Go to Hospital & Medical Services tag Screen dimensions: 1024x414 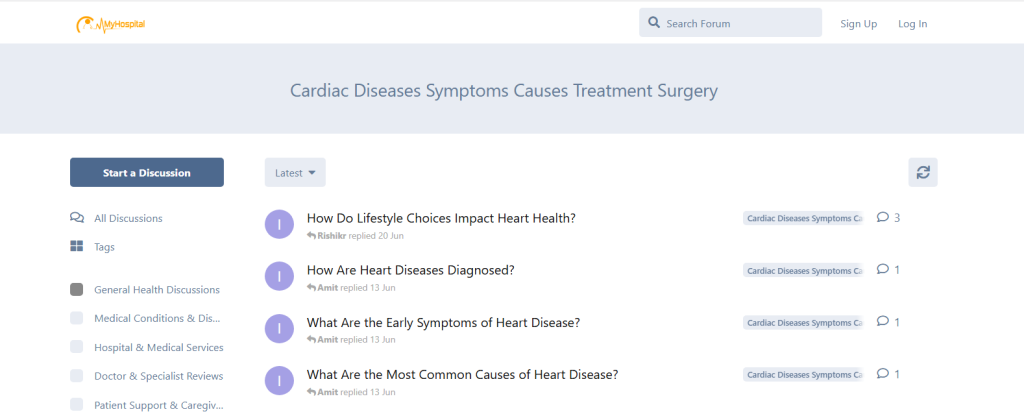pyautogui.click(x=158, y=347)
